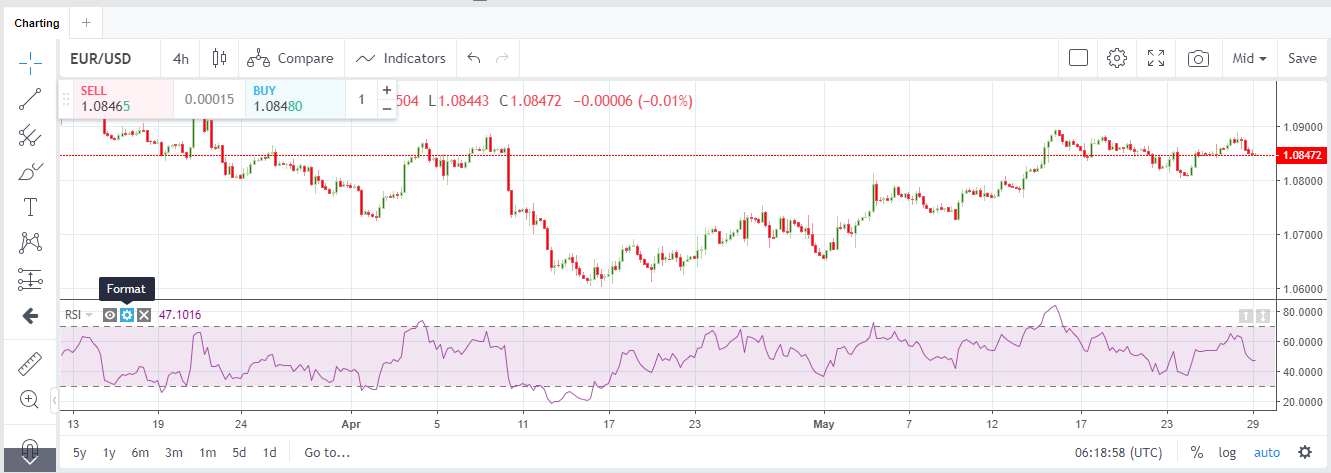Select the trend line drawing tool
The height and width of the screenshot is (473, 1331).
click(30, 99)
